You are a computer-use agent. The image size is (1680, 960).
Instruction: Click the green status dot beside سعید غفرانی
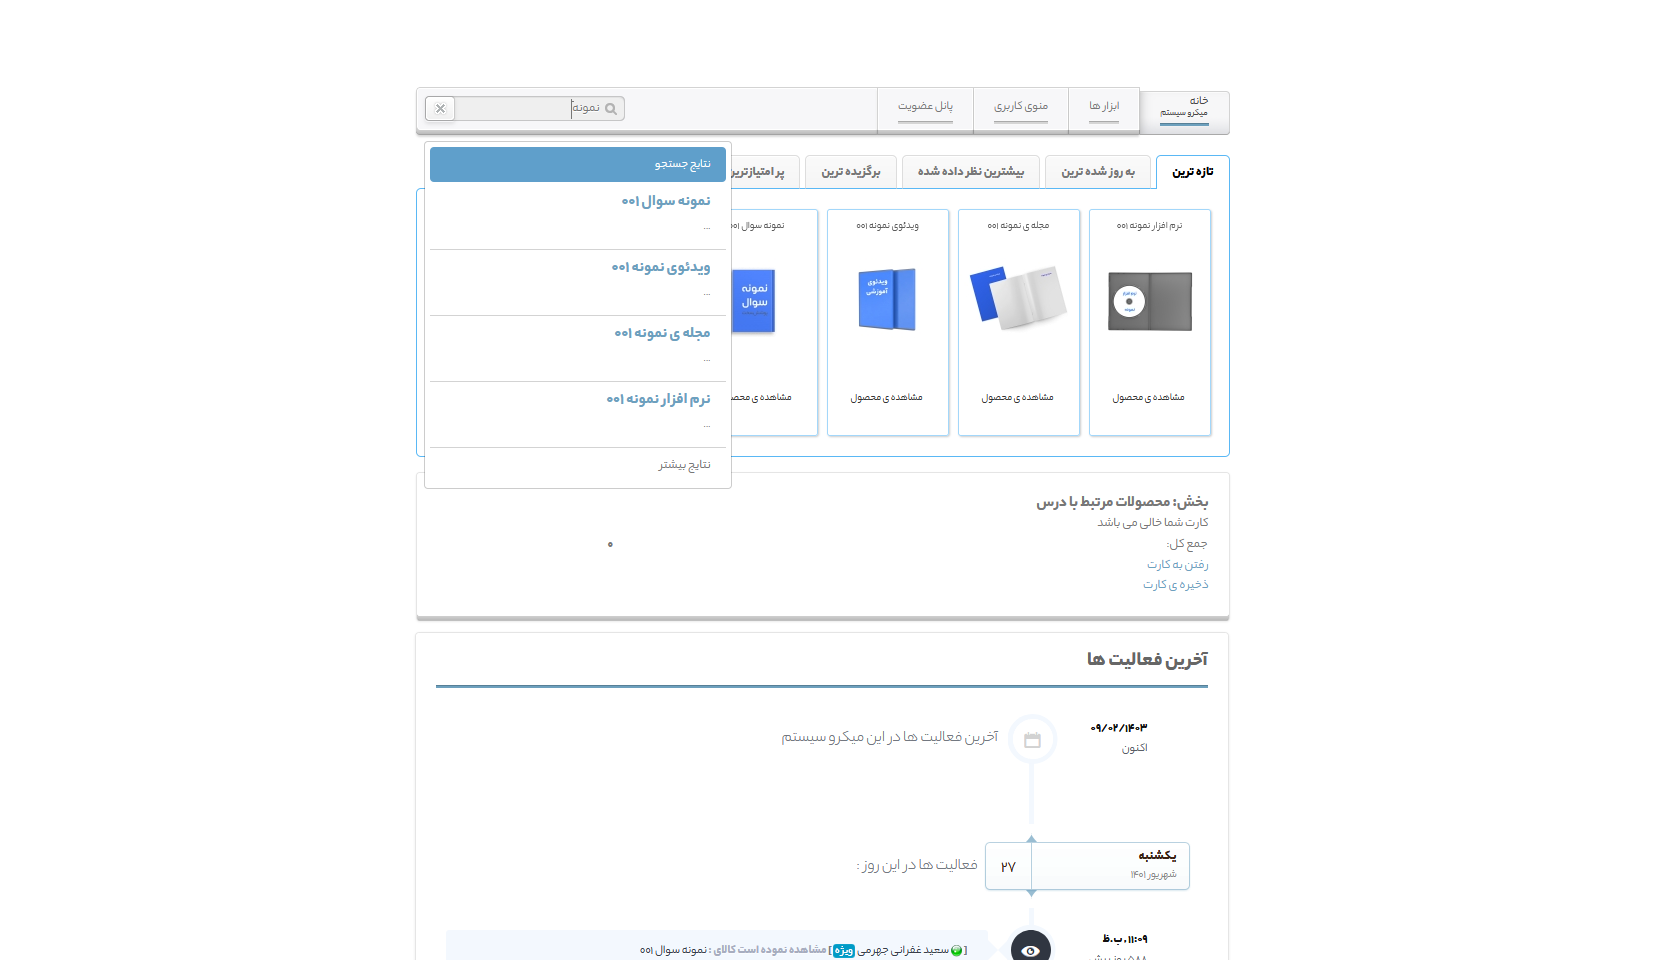pyautogui.click(x=956, y=950)
